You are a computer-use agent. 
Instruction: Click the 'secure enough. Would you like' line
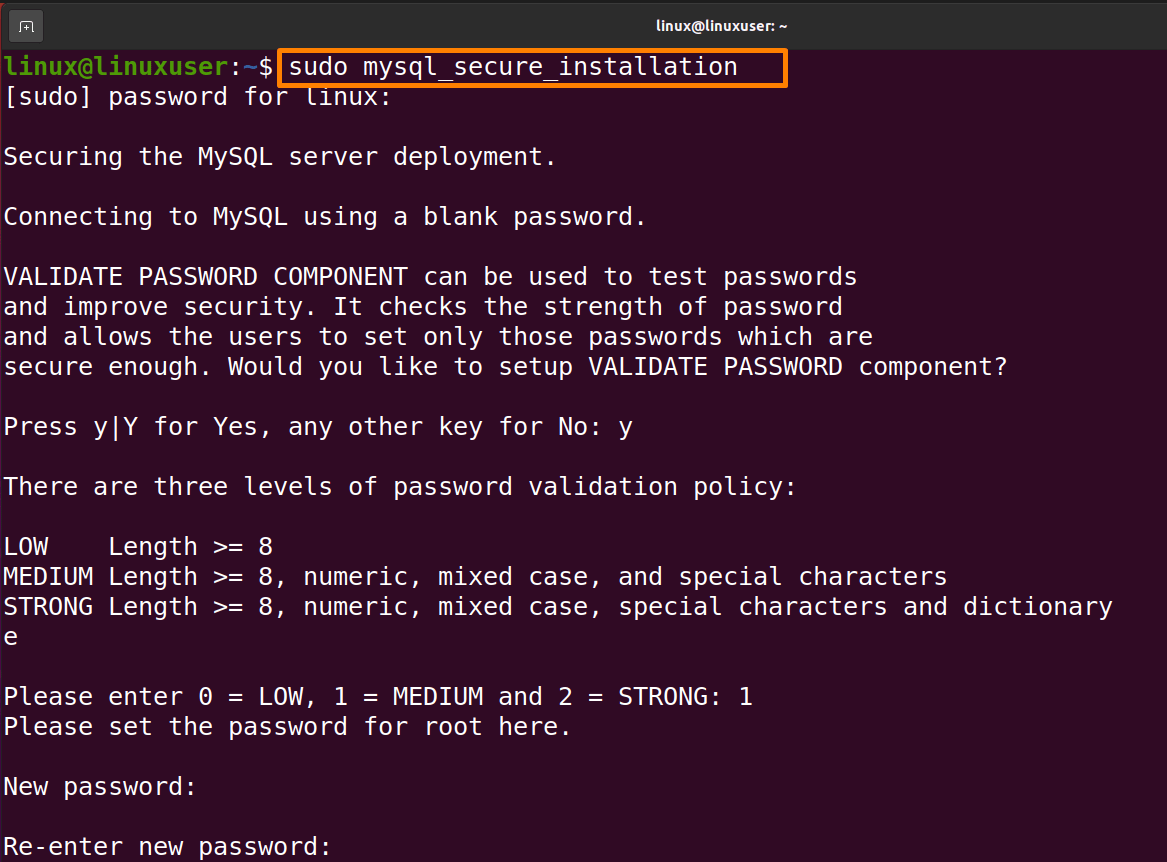(505, 367)
